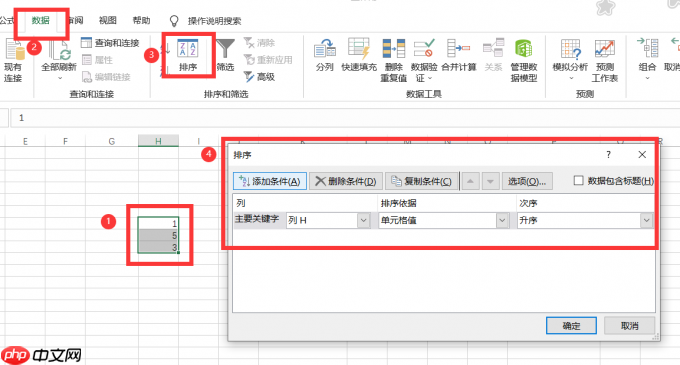The image size is (680, 365).
Task: Click 取消 in the sort dialog
Action: [629, 326]
